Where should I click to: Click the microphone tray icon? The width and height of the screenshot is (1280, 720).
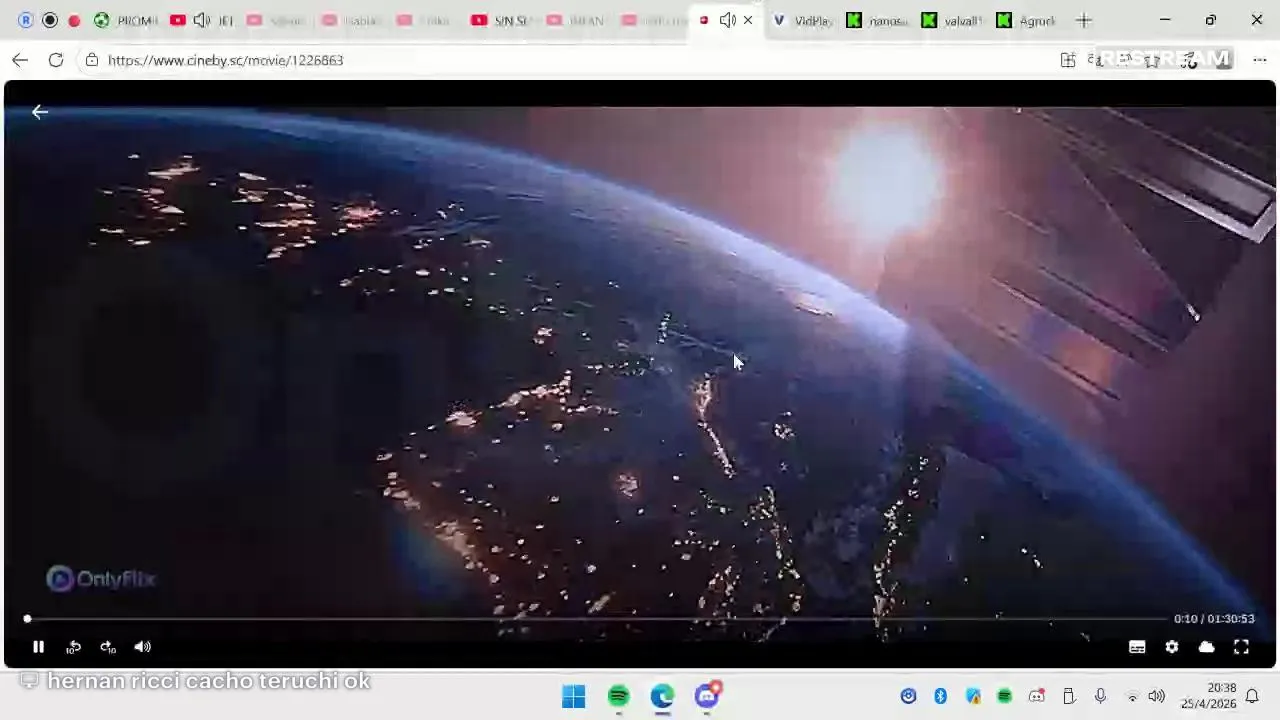tap(1100, 696)
